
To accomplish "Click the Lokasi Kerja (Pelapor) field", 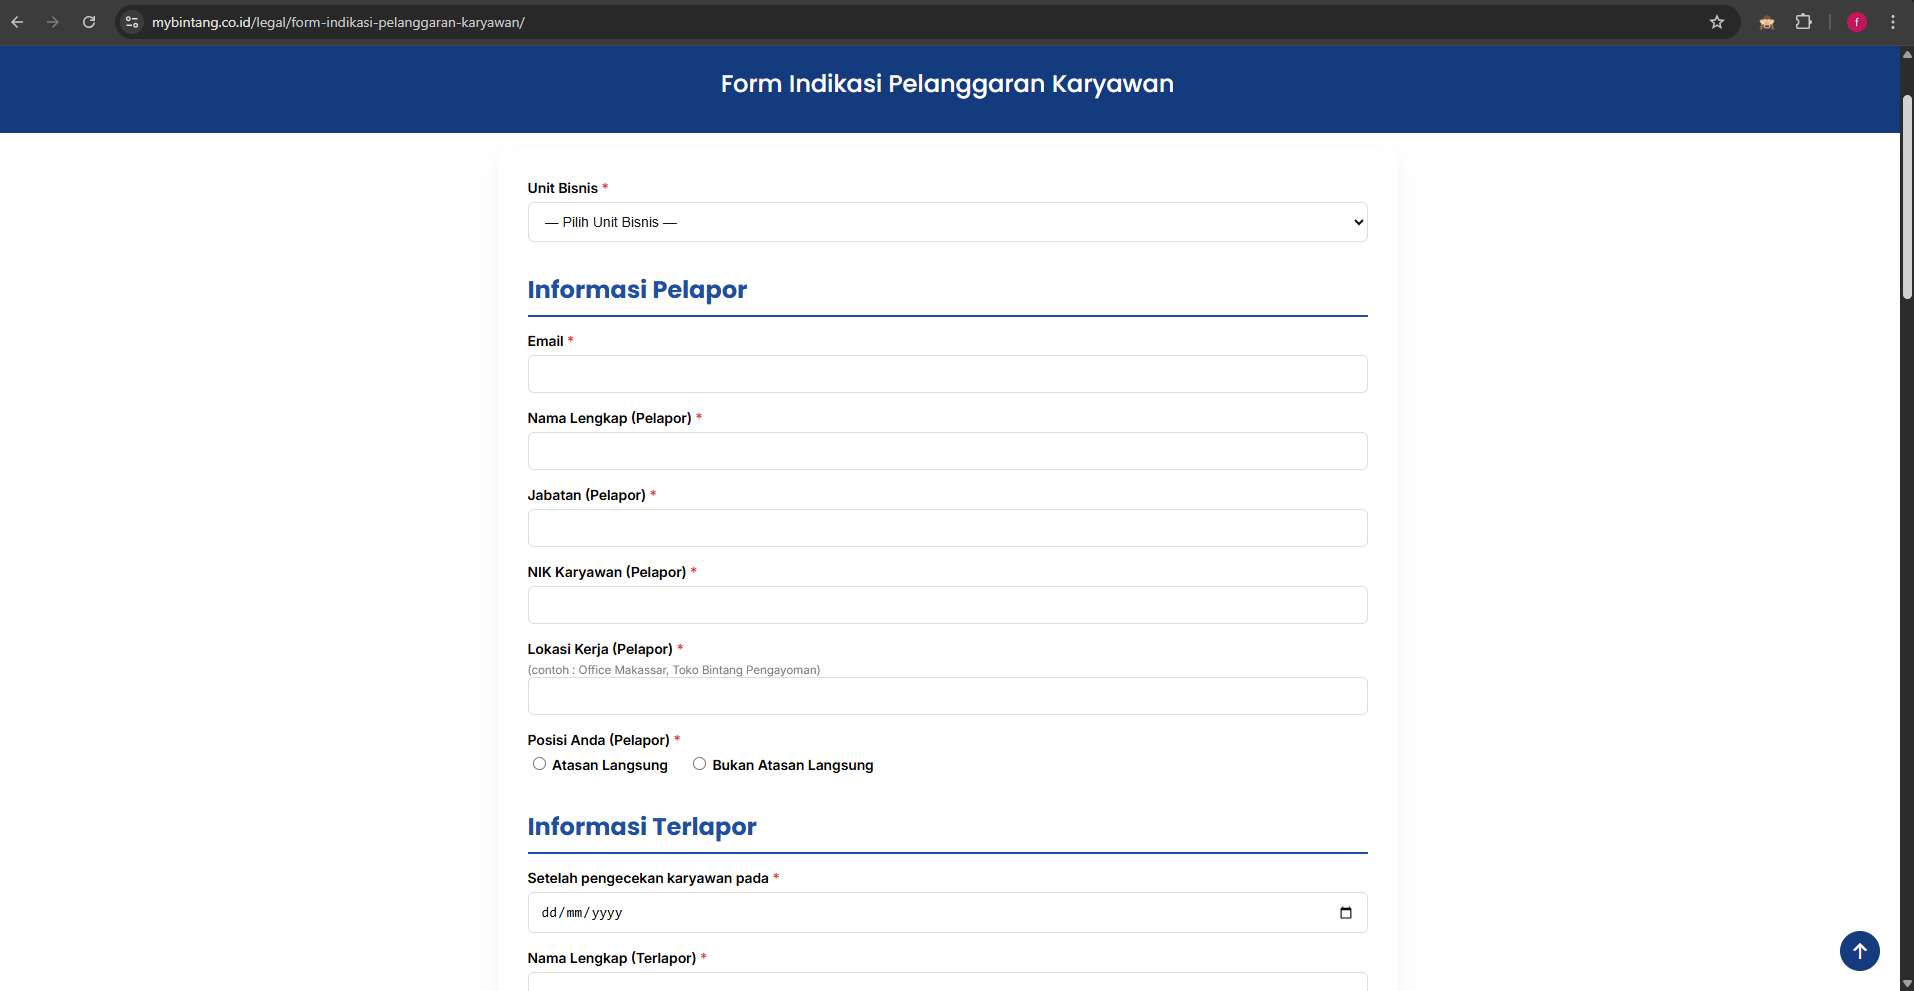I will [947, 696].
